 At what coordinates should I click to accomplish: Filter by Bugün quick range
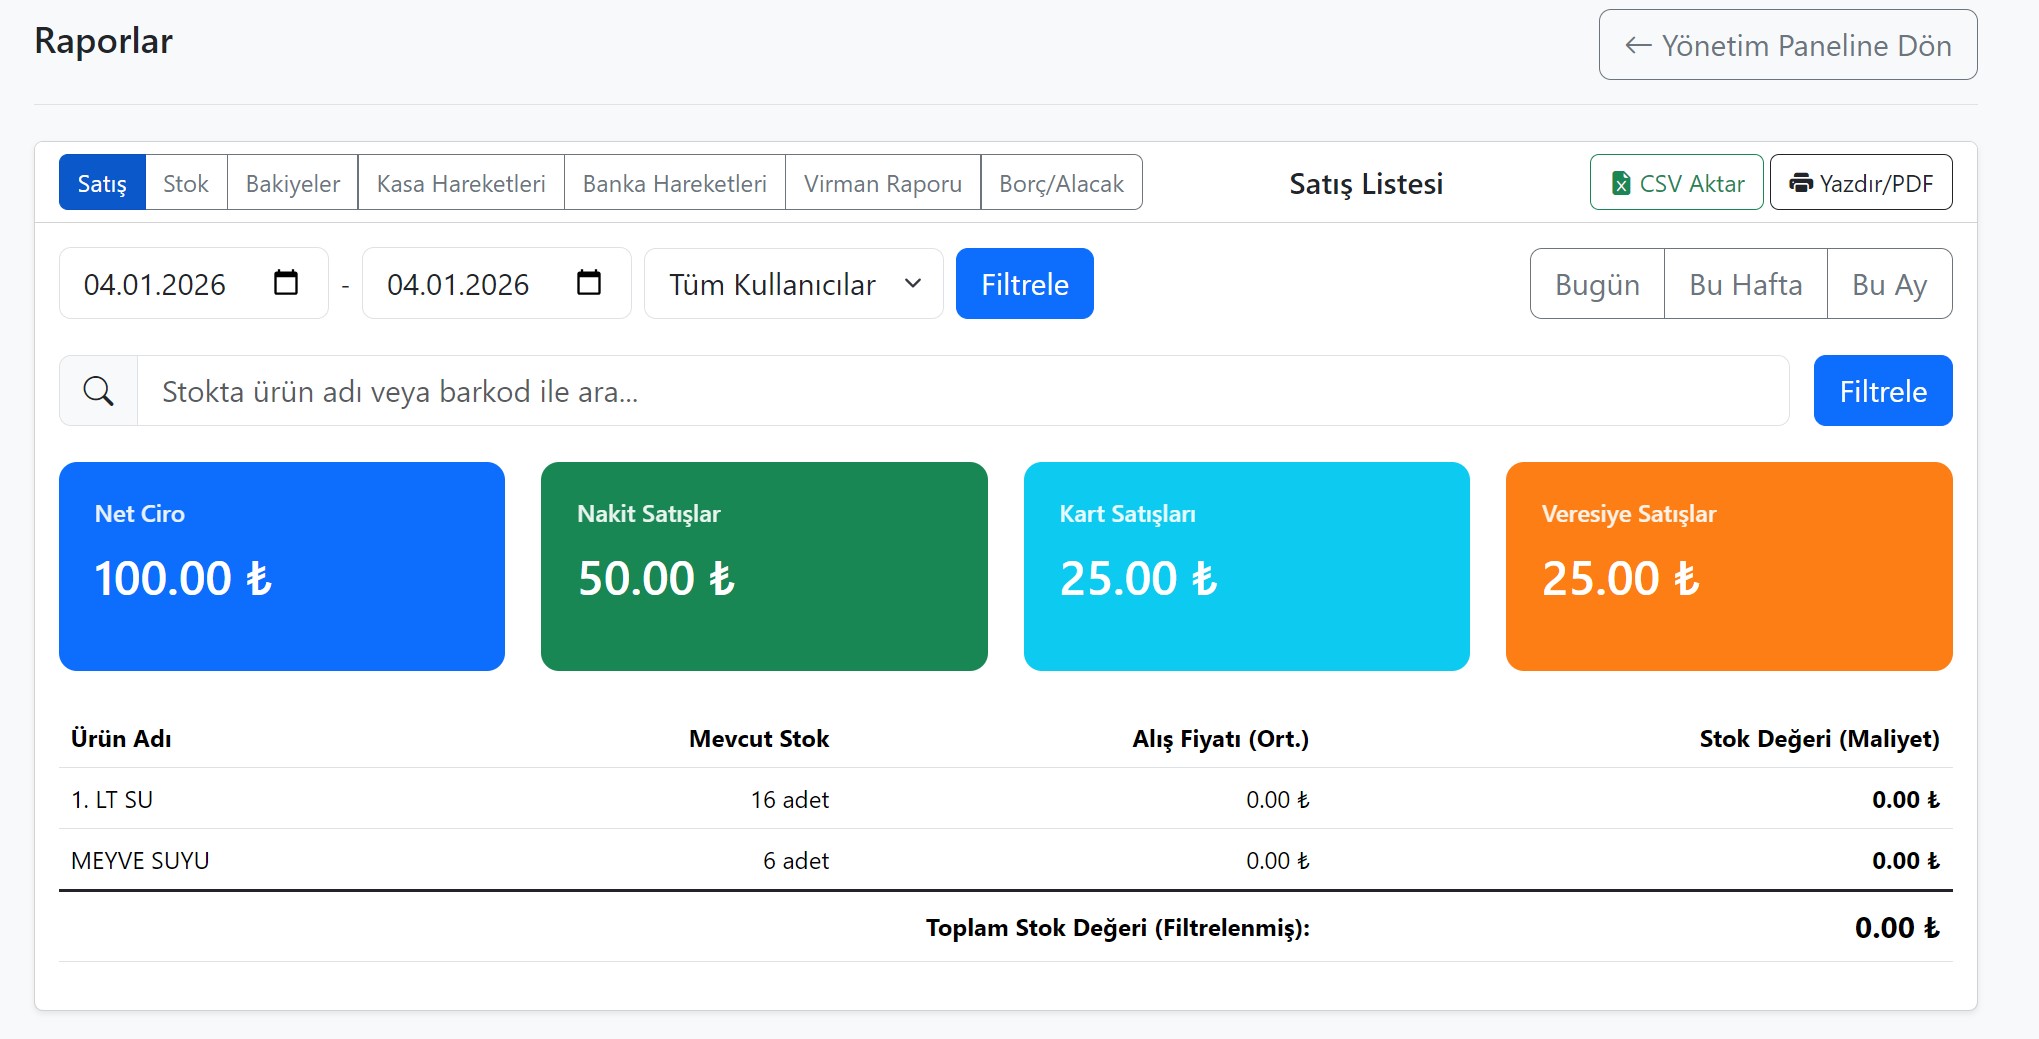click(1597, 284)
